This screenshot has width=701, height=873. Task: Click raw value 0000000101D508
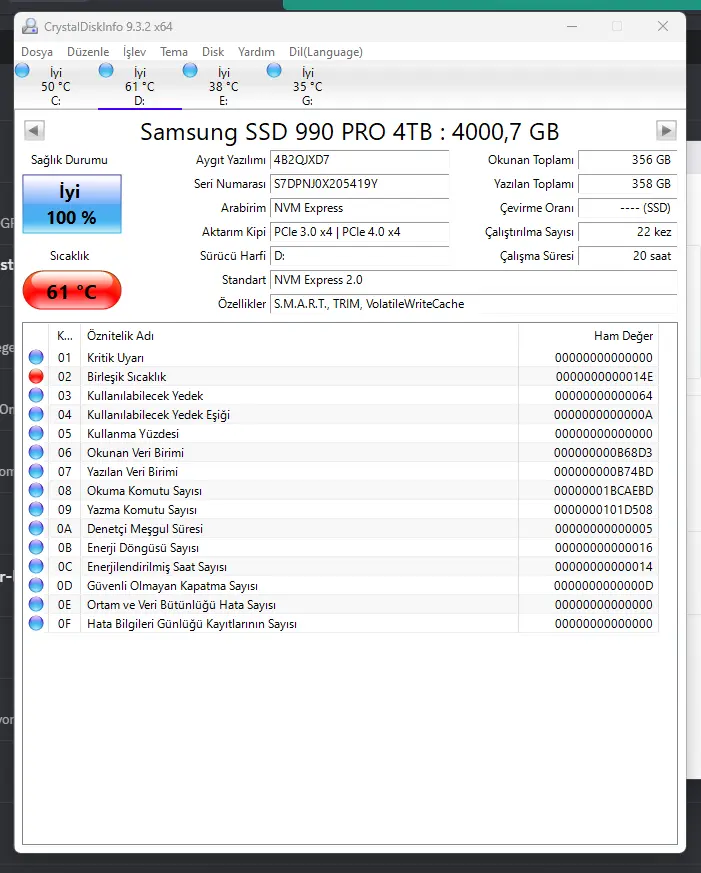(603, 509)
